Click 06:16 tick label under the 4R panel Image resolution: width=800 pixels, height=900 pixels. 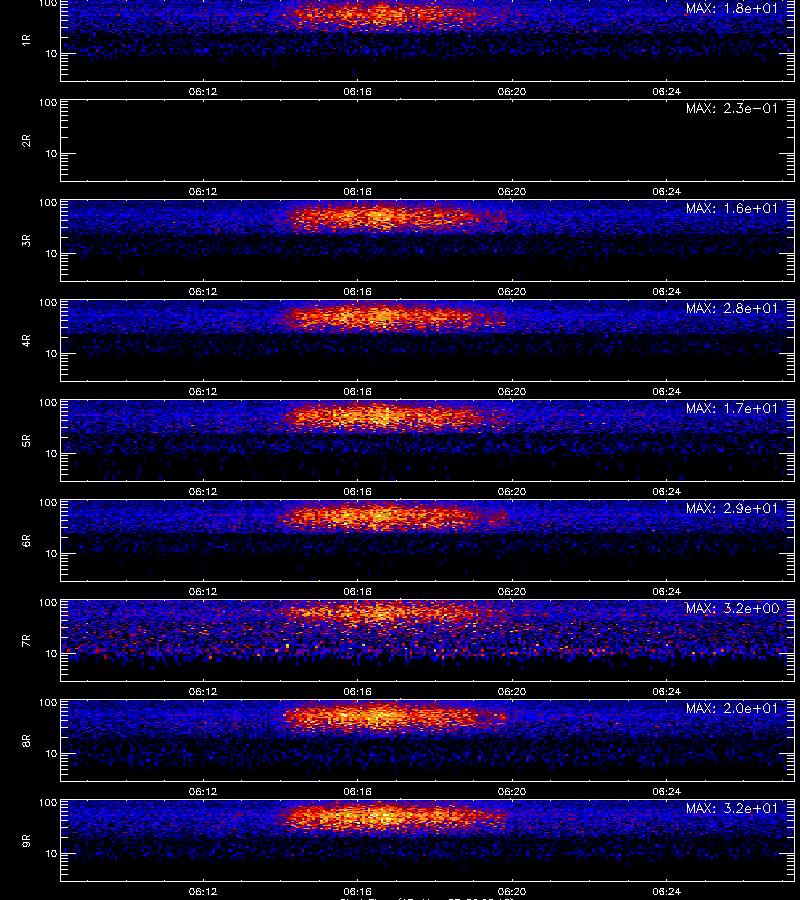click(357, 391)
